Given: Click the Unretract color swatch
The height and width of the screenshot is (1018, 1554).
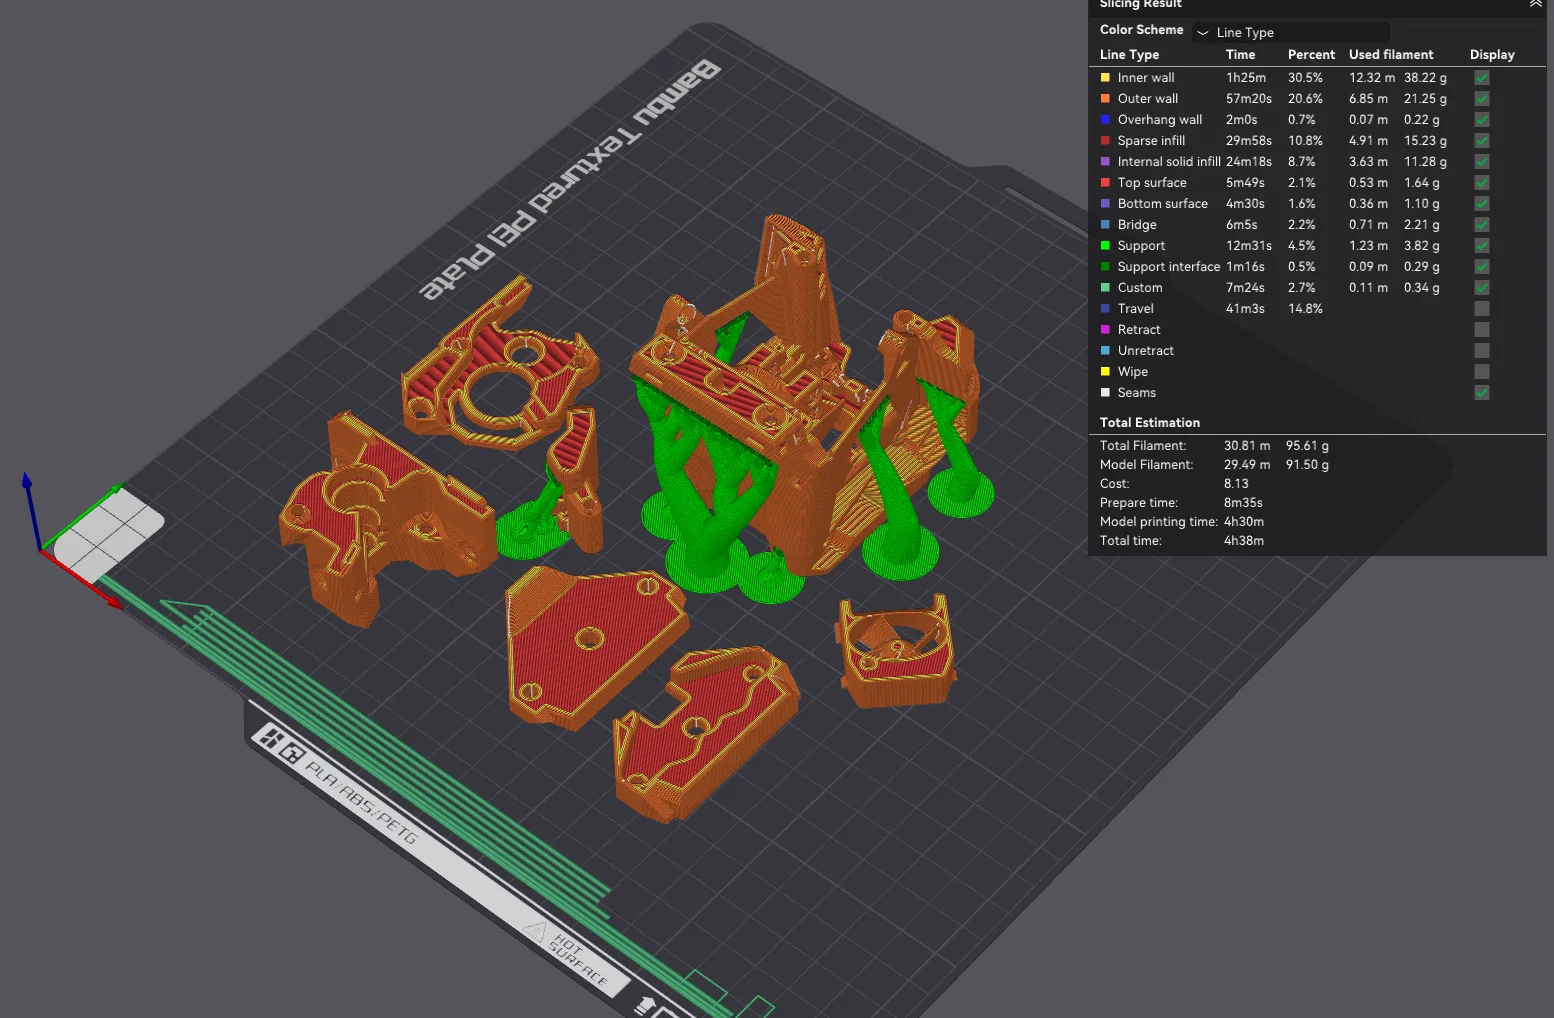Looking at the screenshot, I should tap(1105, 350).
